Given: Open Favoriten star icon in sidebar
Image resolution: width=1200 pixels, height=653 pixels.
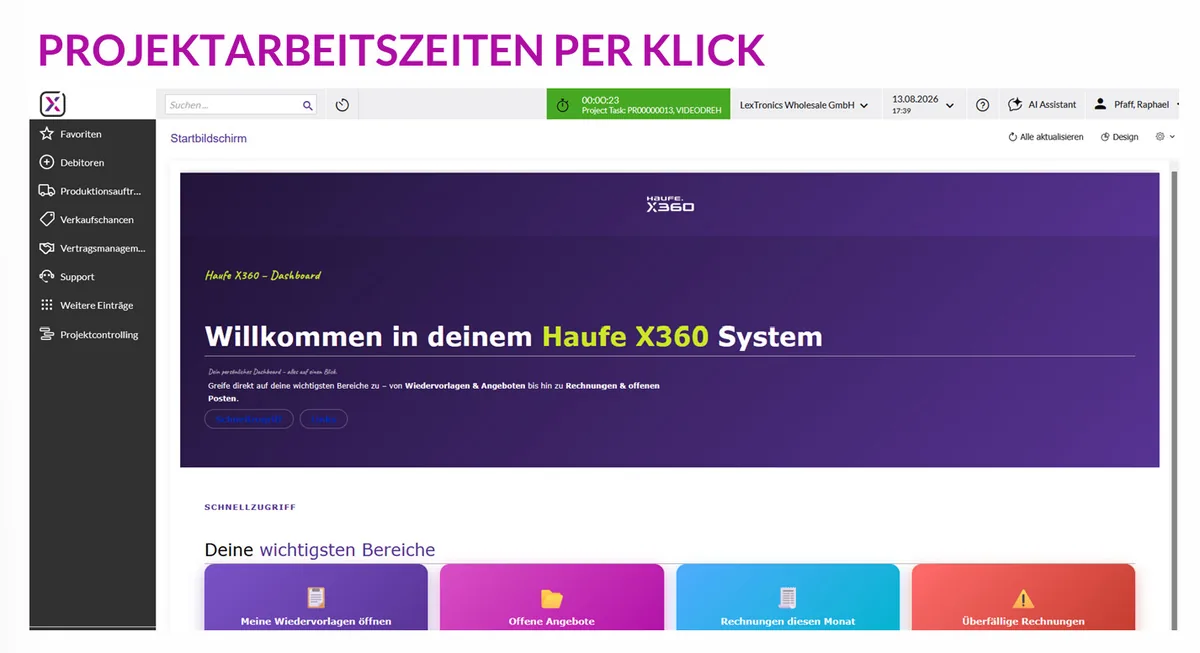Looking at the screenshot, I should click(46, 134).
